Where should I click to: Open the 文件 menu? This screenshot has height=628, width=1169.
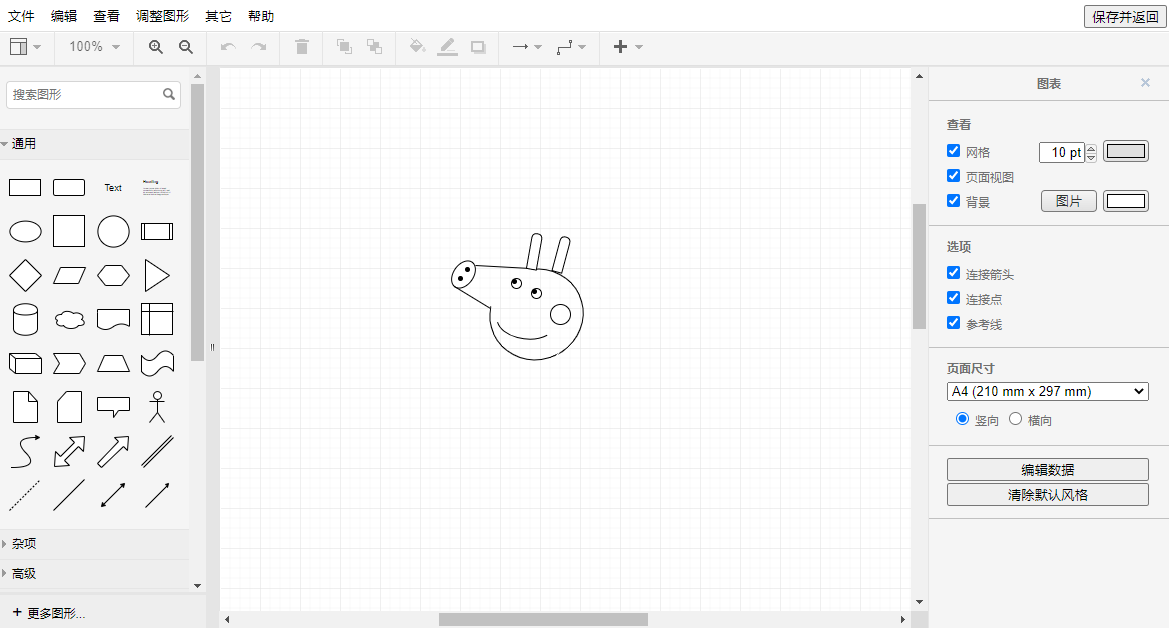tap(21, 16)
